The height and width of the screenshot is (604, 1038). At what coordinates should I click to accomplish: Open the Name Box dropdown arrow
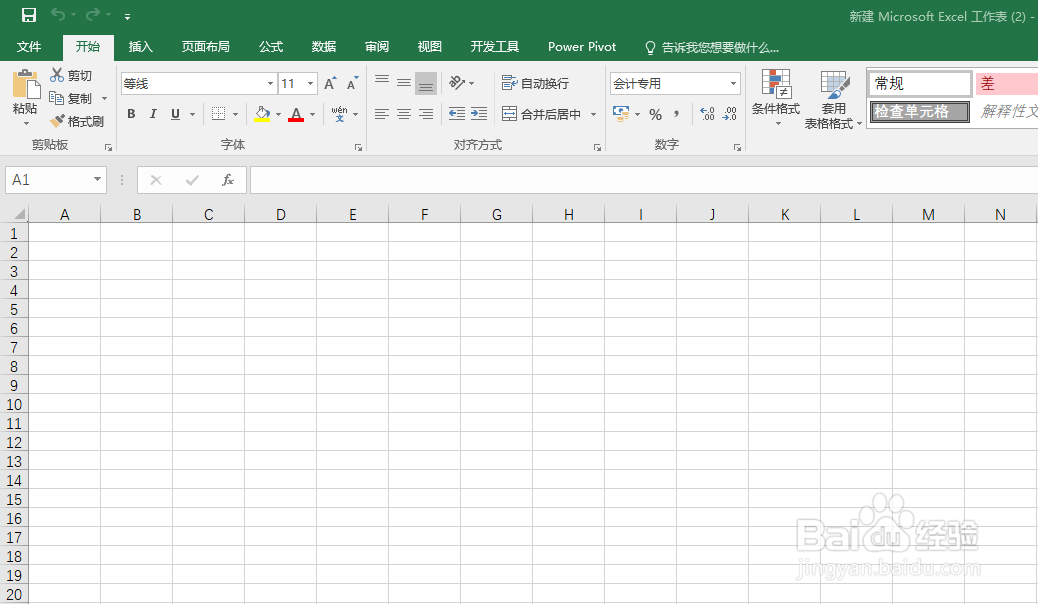pyautogui.click(x=97, y=179)
